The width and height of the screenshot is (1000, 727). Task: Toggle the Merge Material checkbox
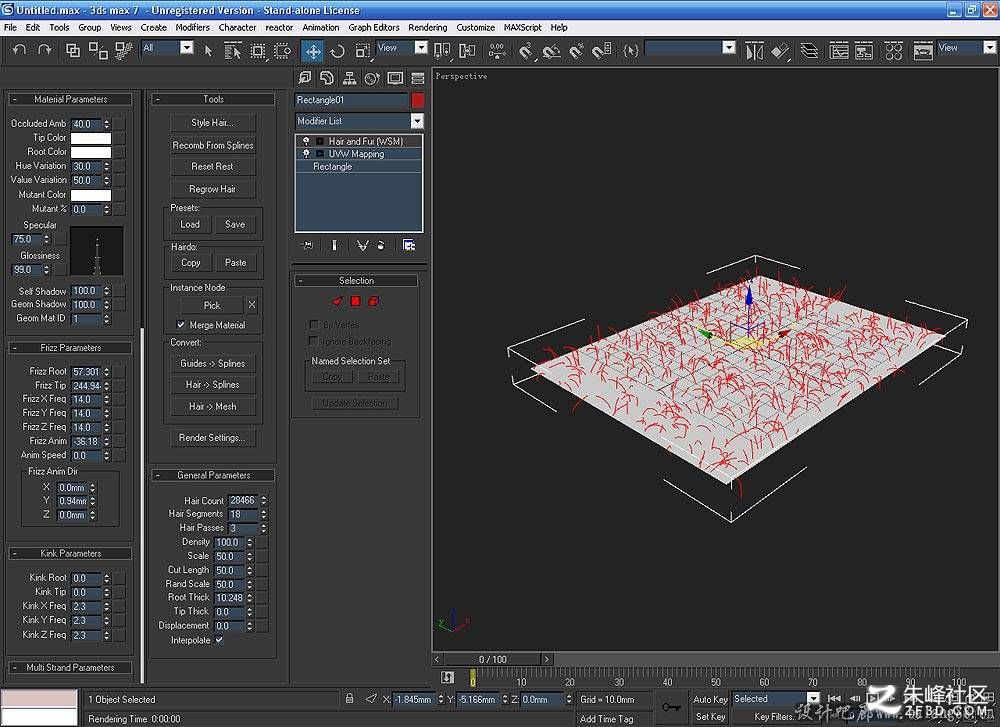tap(180, 325)
